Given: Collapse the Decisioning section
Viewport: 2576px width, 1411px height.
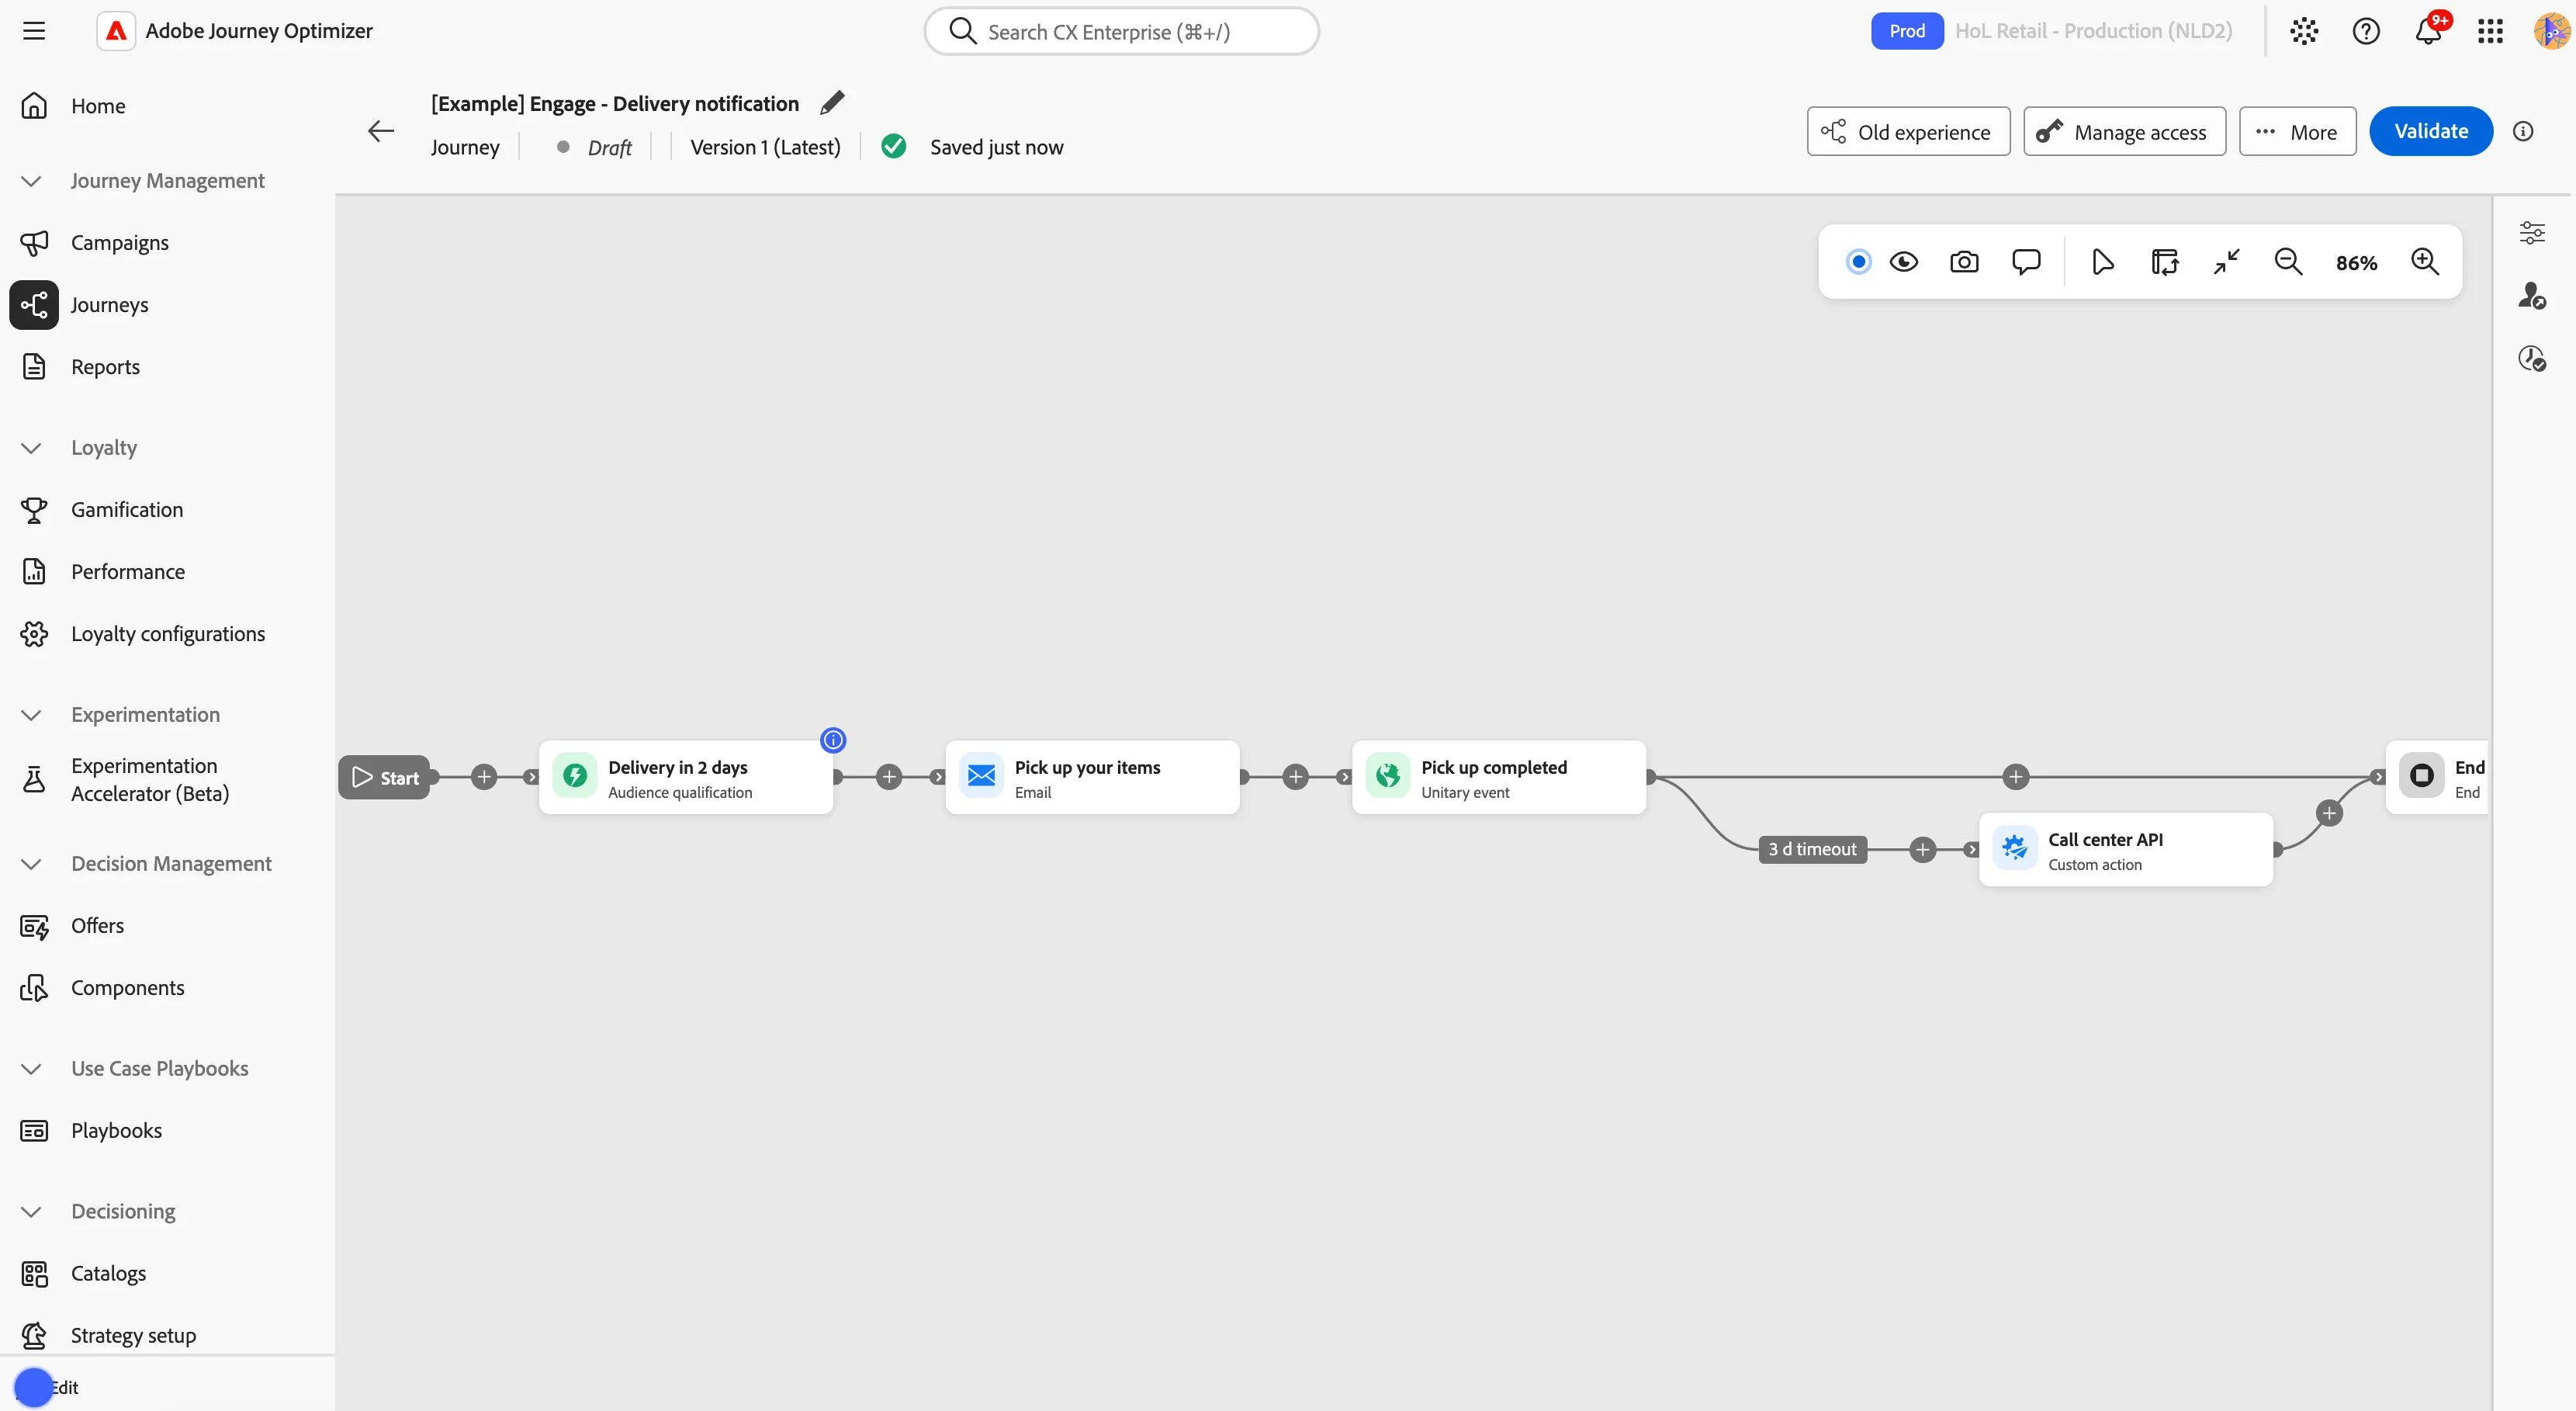Looking at the screenshot, I should tap(31, 1212).
